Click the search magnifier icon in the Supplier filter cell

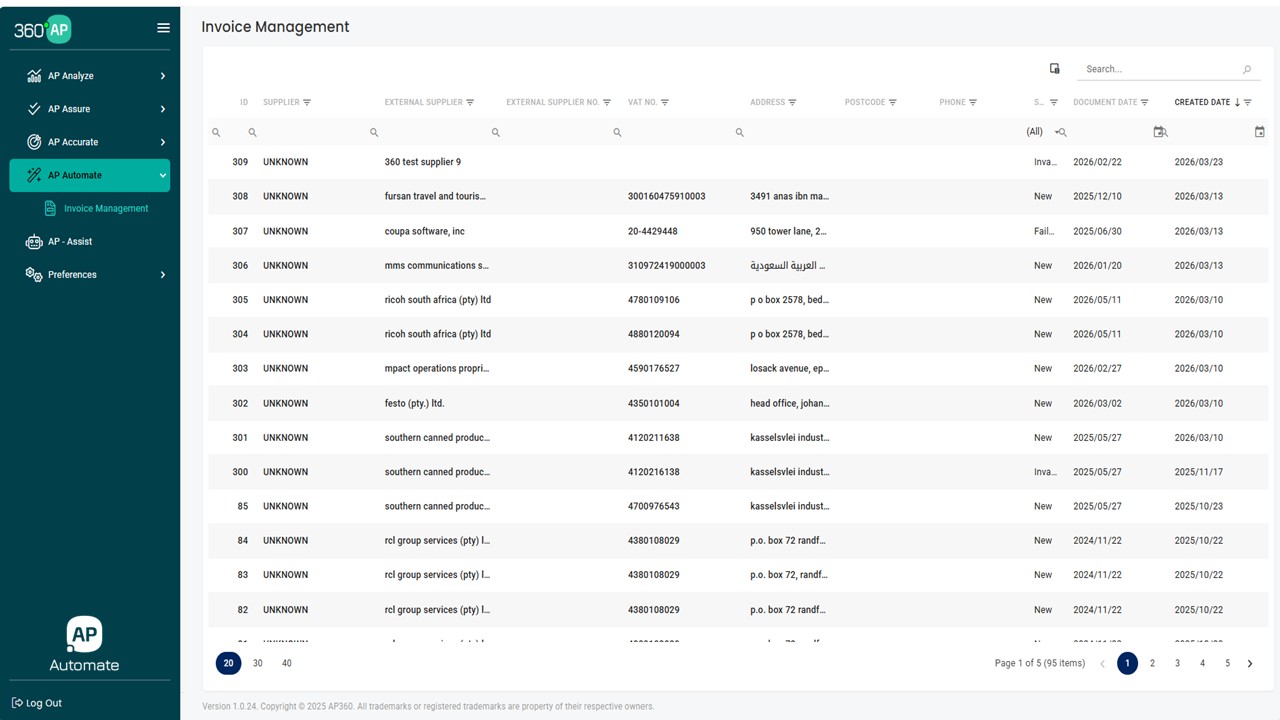pos(252,131)
